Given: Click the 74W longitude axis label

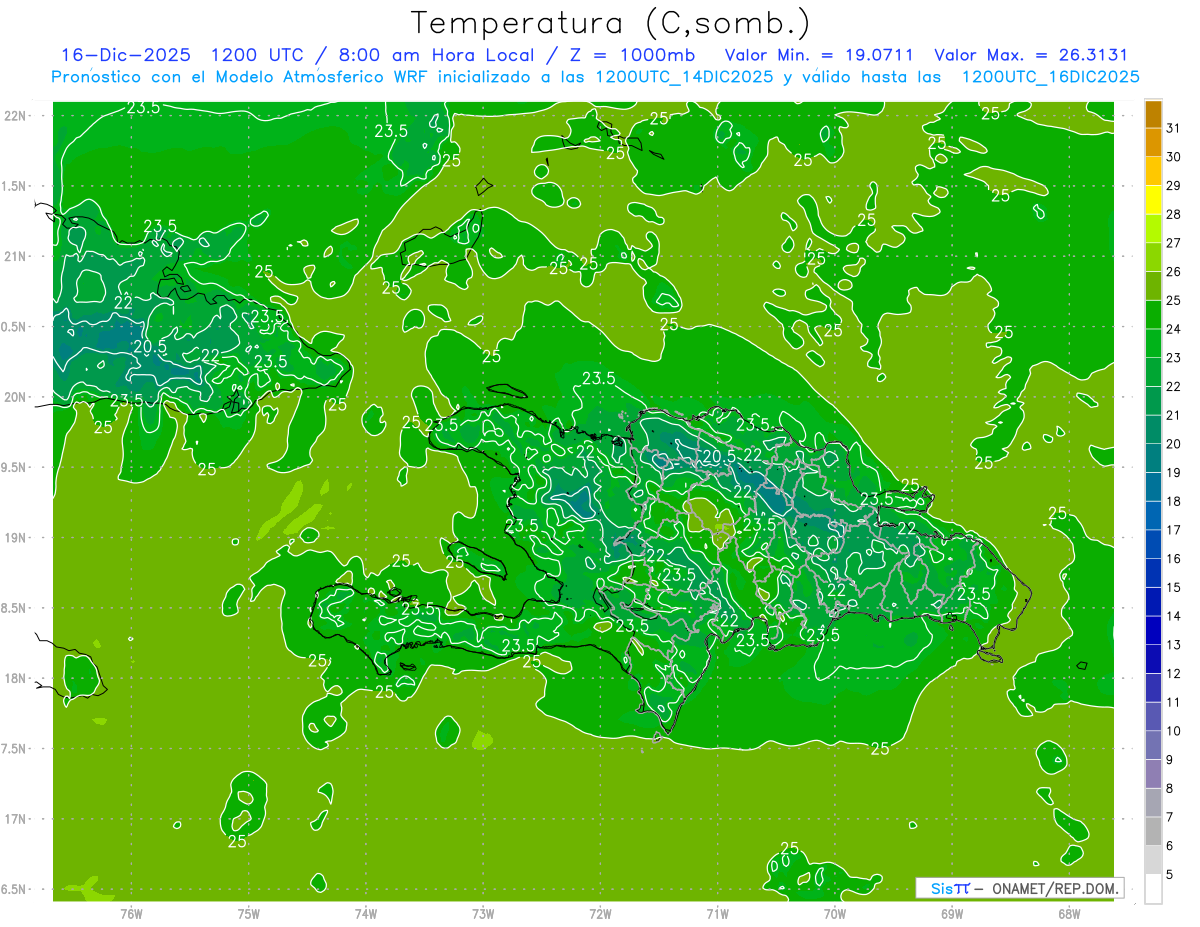Looking at the screenshot, I should click(366, 914).
